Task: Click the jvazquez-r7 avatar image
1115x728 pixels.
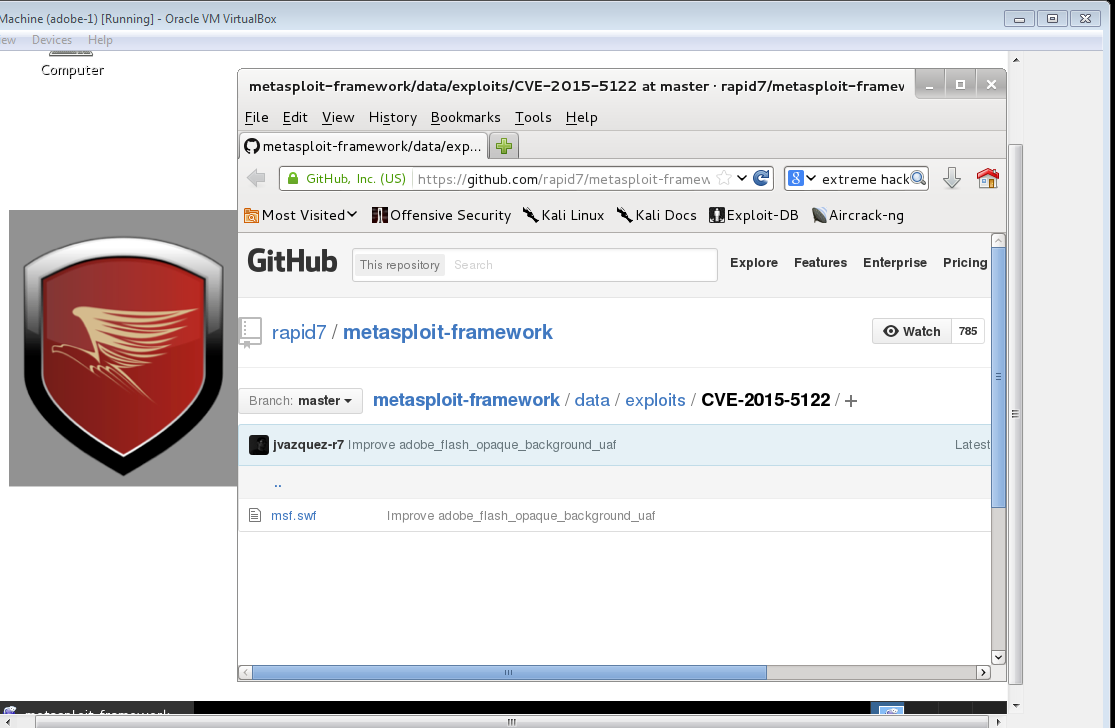Action: pos(259,445)
